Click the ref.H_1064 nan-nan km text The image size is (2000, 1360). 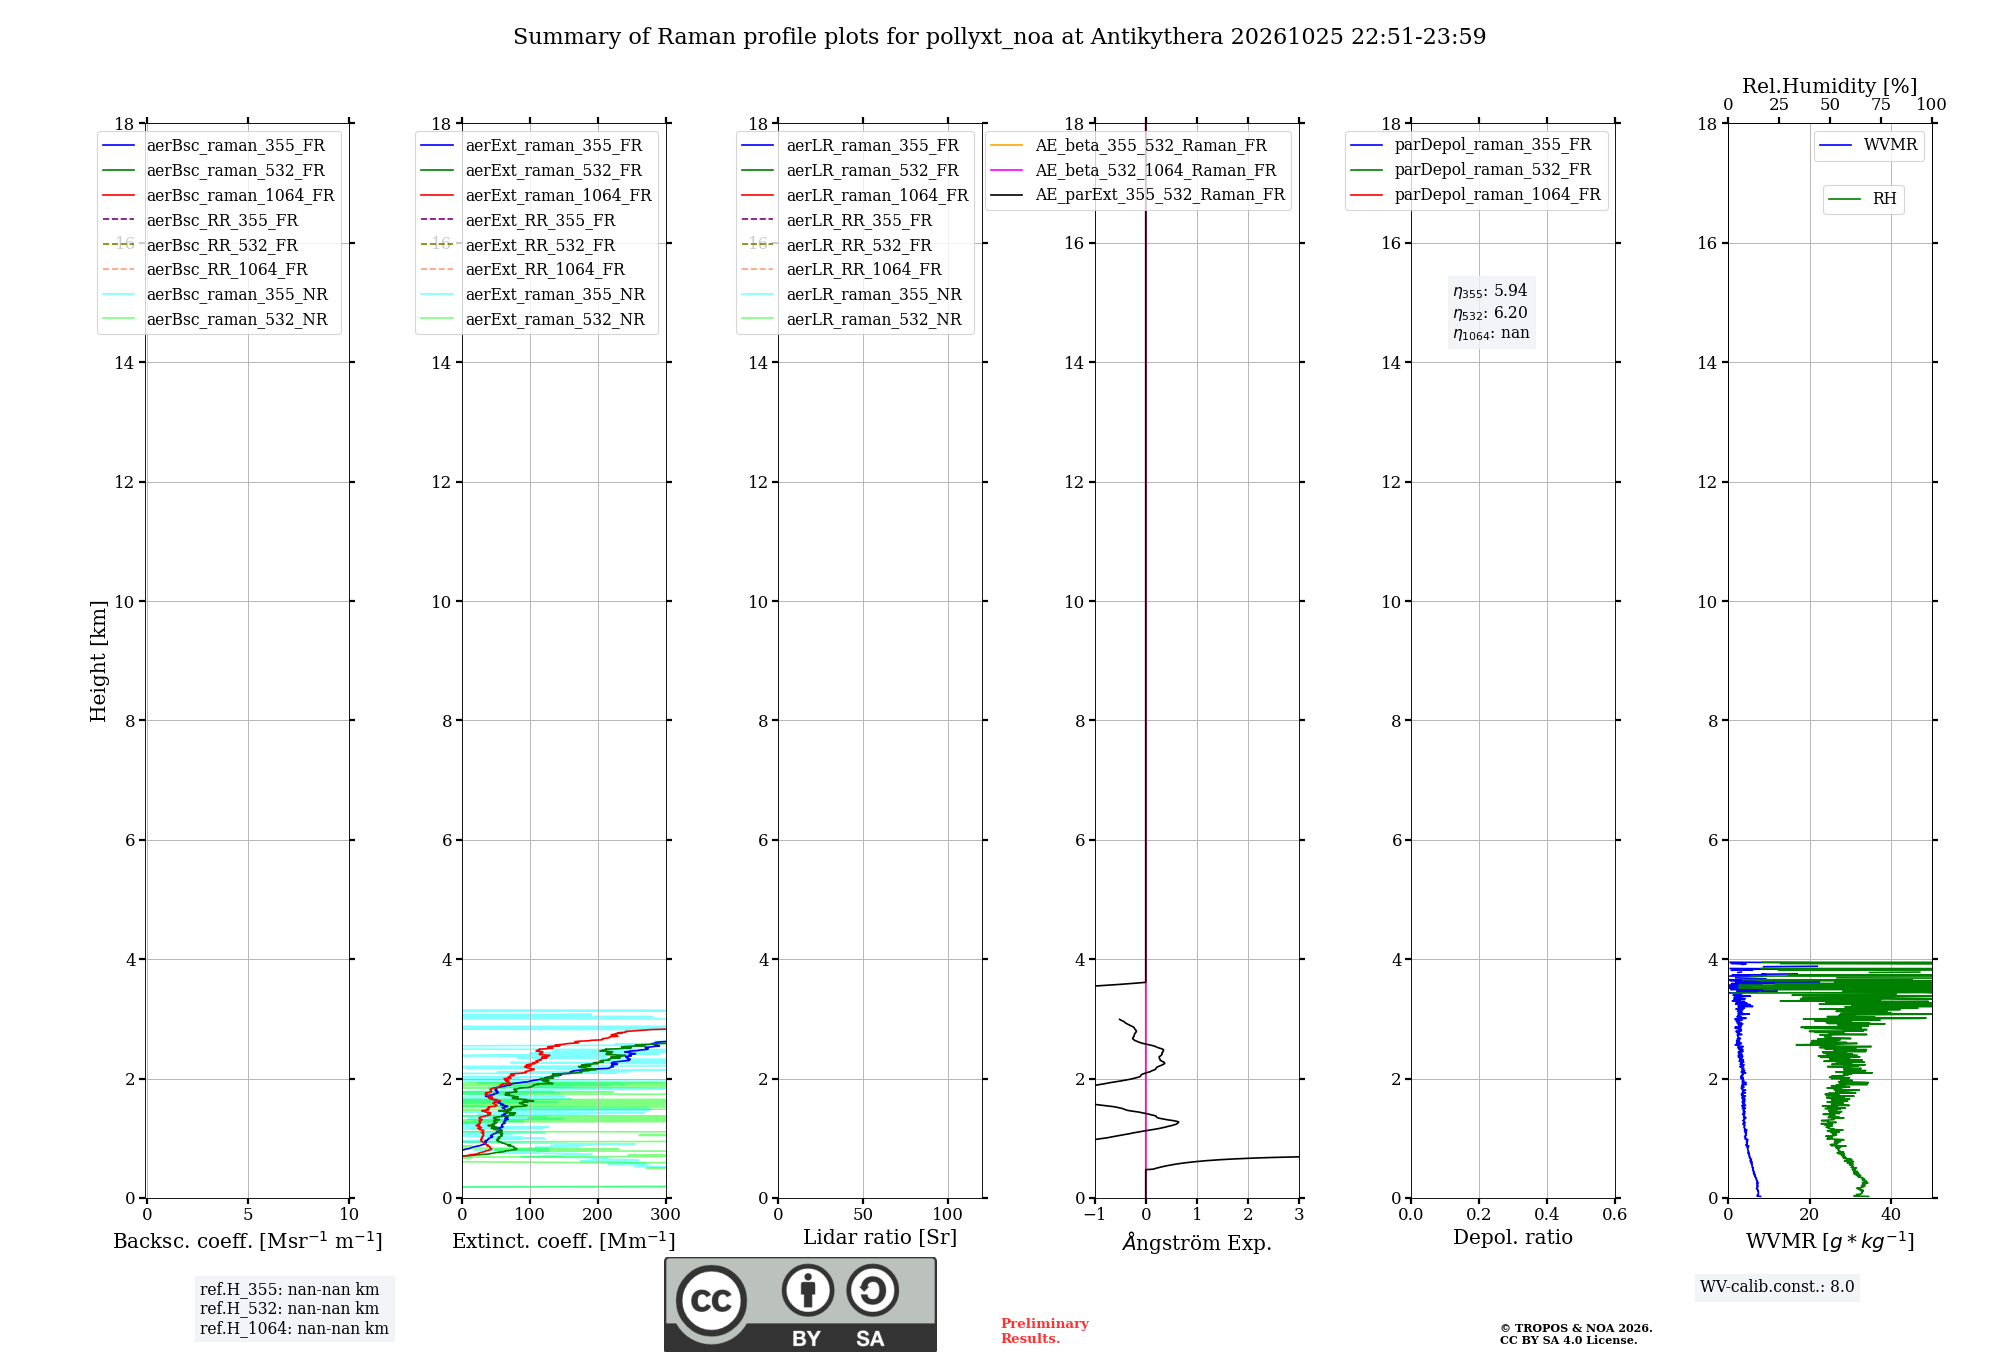(x=294, y=1329)
